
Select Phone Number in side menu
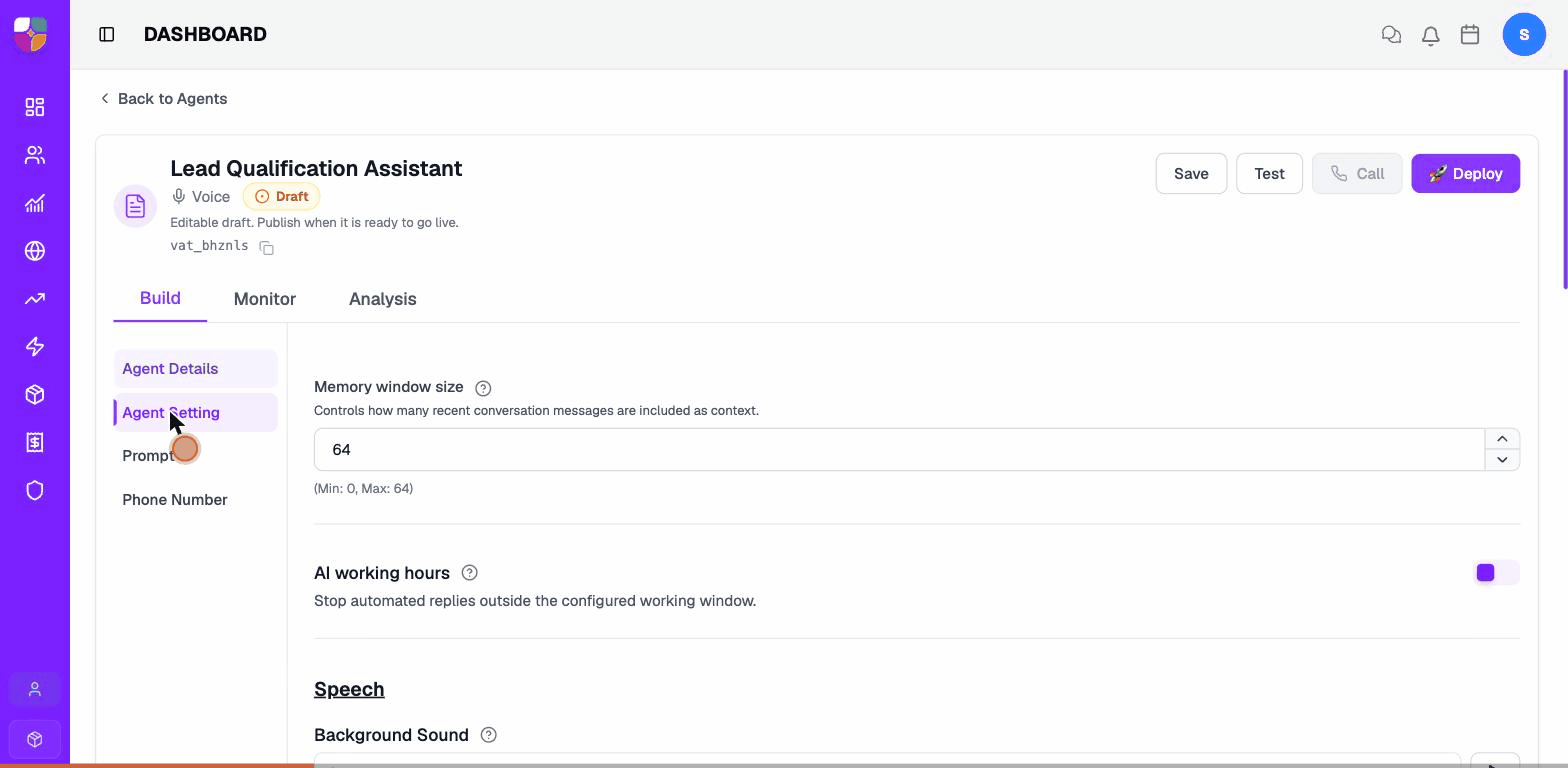tap(195, 500)
